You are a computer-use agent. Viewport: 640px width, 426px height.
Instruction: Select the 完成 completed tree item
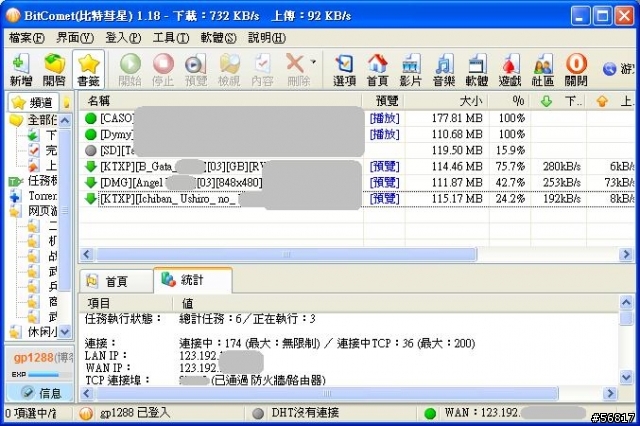(x=43, y=151)
